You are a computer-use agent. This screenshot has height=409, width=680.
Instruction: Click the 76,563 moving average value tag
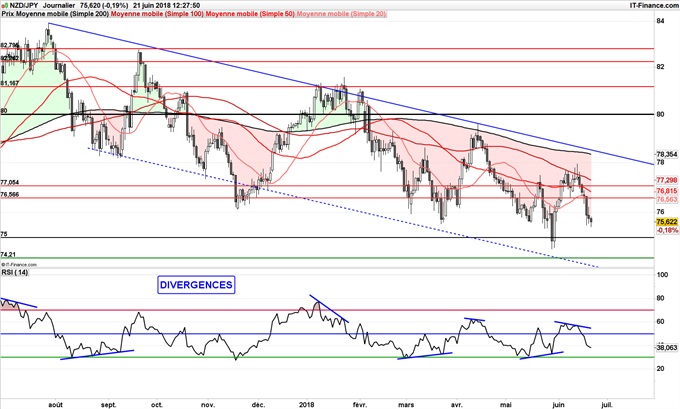[667, 199]
